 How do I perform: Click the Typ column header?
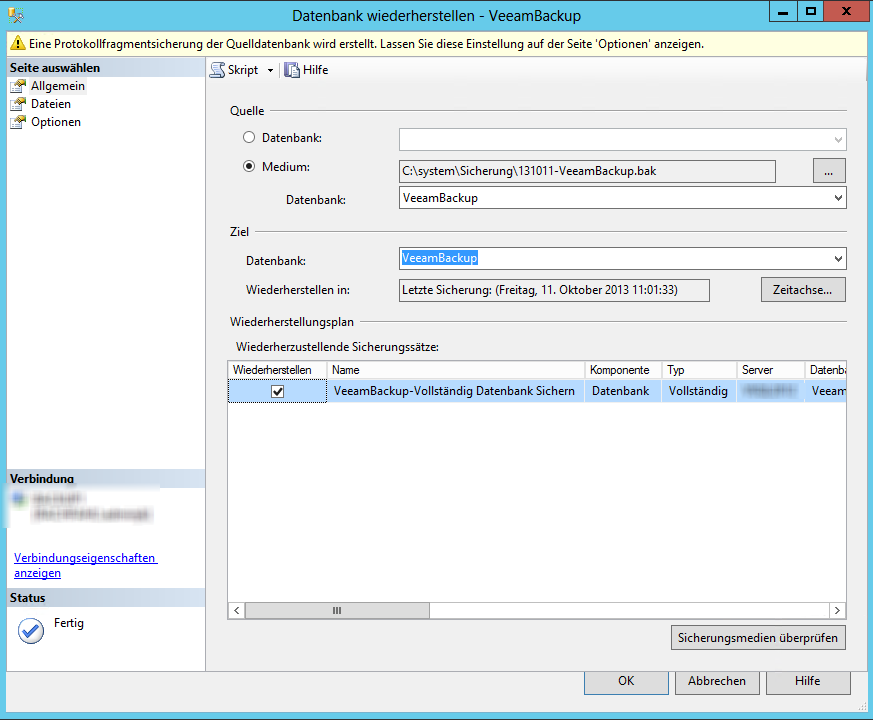point(699,370)
